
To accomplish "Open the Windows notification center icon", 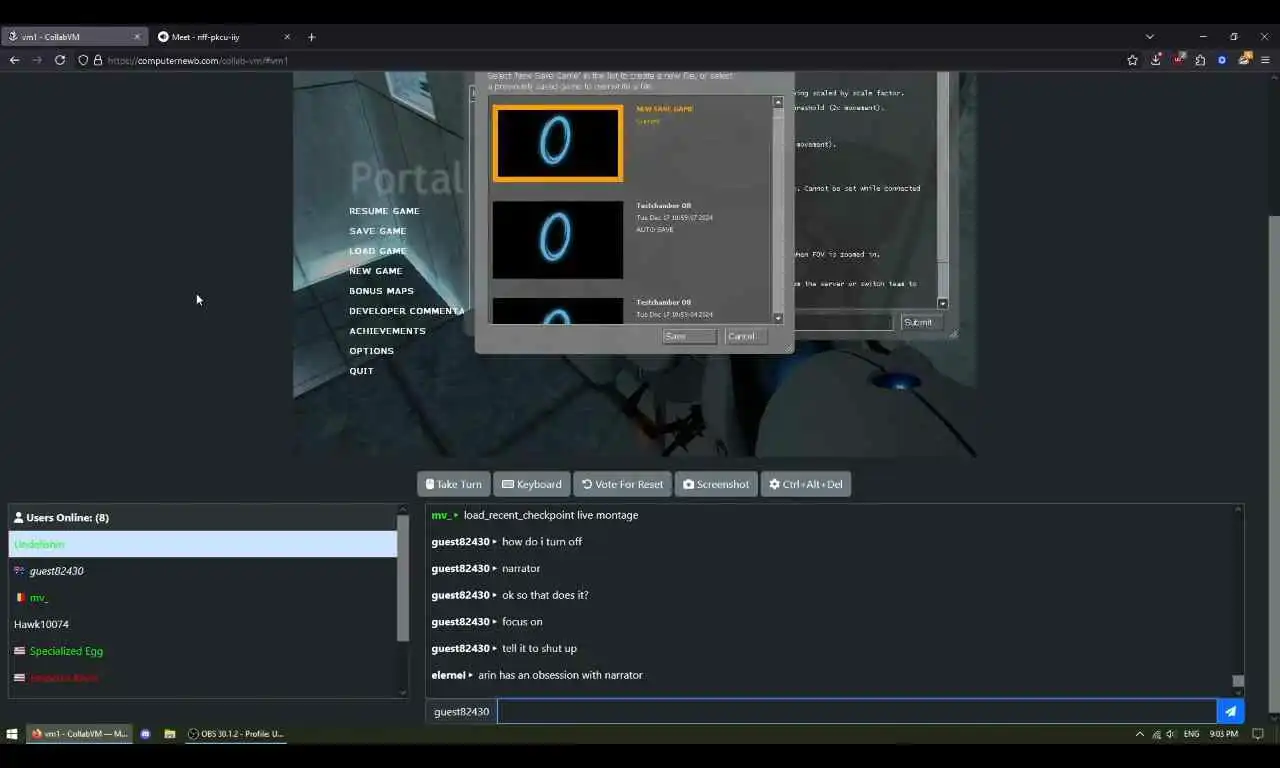I will pyautogui.click(x=1258, y=734).
